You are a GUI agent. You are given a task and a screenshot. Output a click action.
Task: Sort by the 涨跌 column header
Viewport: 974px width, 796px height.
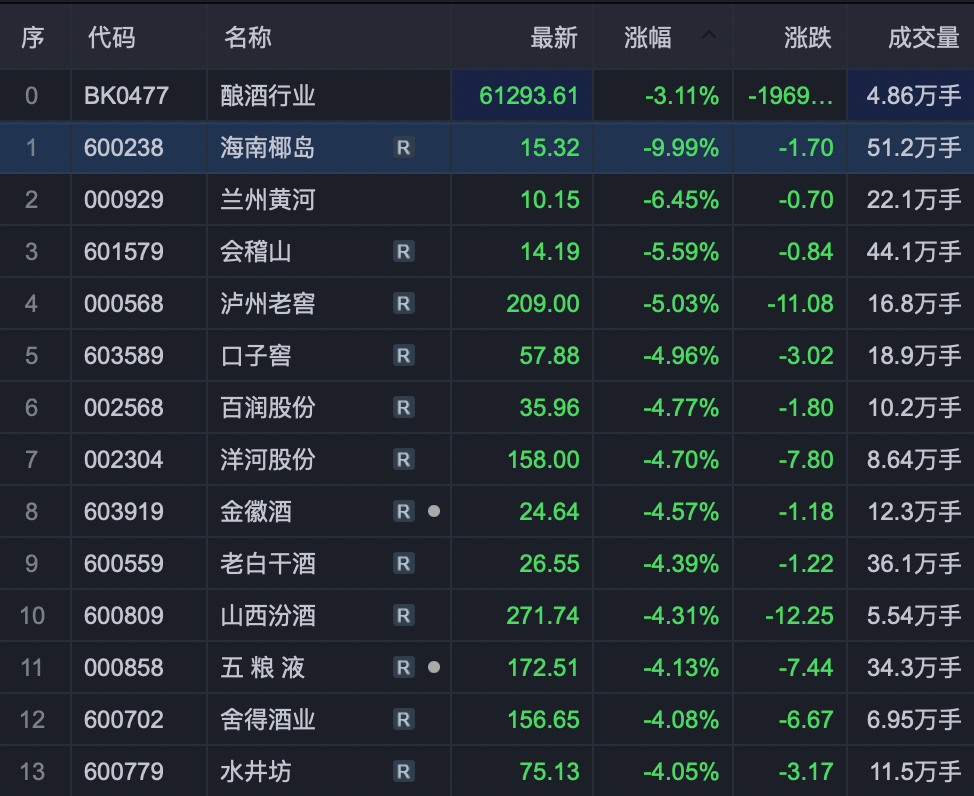point(808,38)
